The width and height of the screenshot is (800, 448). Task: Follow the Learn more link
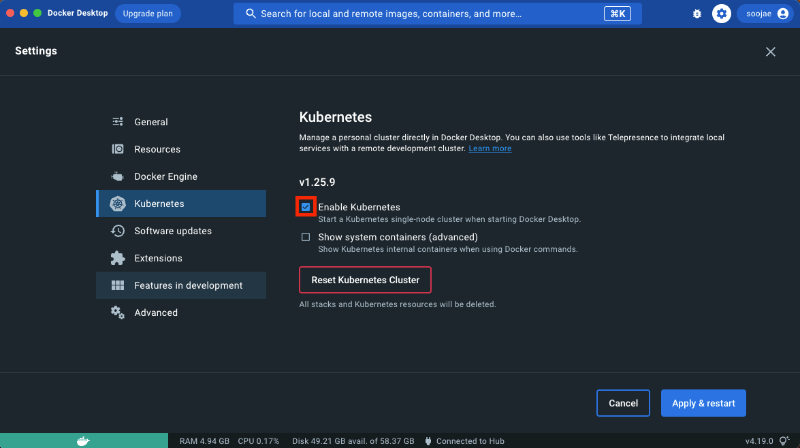[x=490, y=148]
